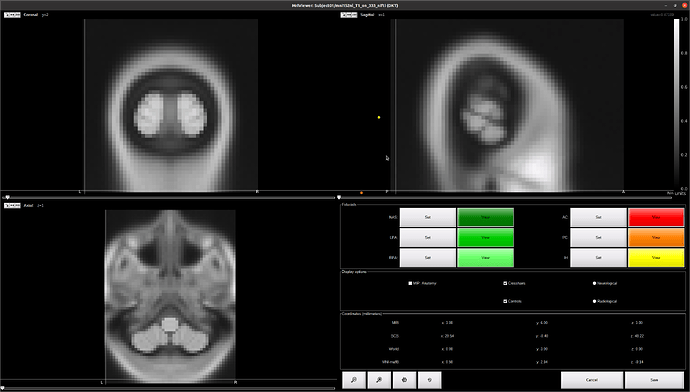Image resolution: width=690 pixels, height=392 pixels.
Task: Uncheck the Controls checkbox
Action: [505, 301]
